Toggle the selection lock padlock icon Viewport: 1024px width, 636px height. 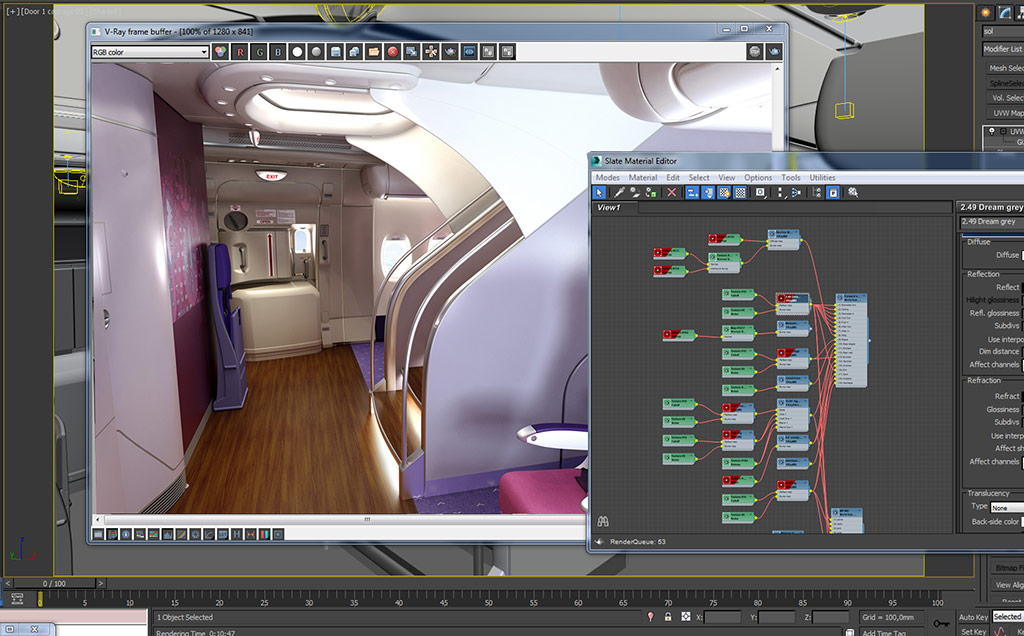pos(667,616)
